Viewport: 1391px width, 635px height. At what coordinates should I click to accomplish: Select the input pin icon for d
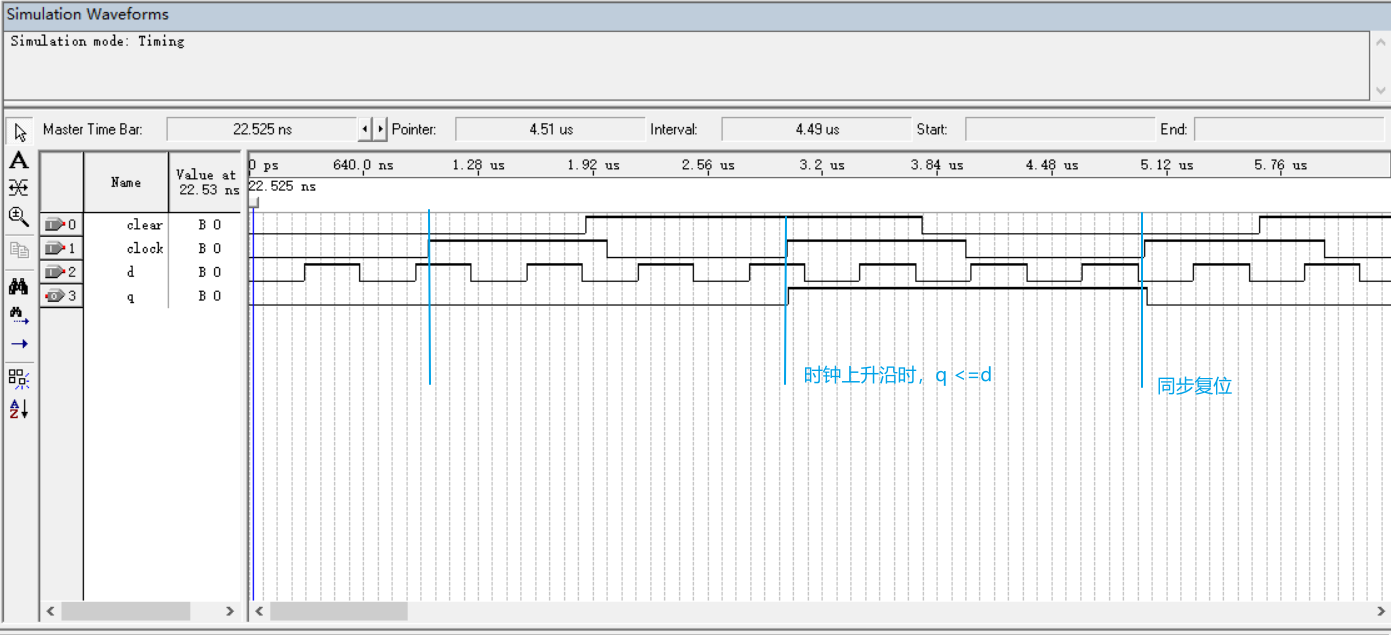(54, 272)
